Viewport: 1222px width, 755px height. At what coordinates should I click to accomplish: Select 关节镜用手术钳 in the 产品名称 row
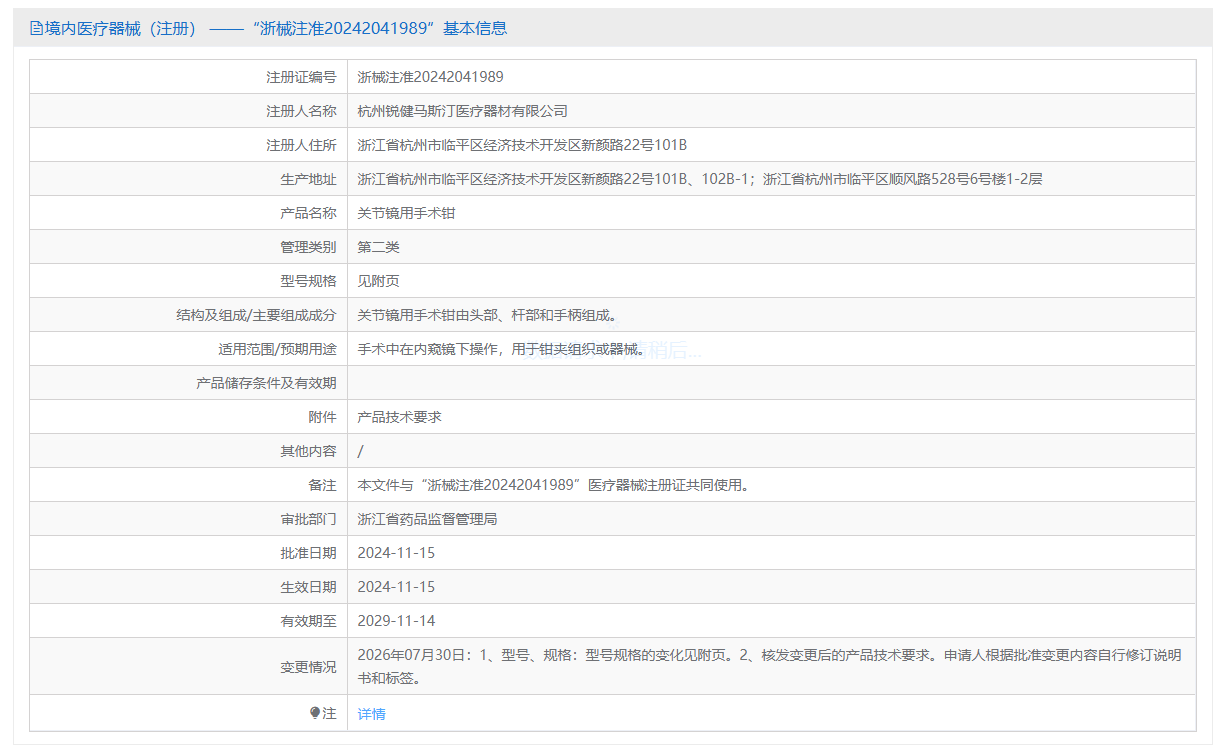[x=407, y=213]
